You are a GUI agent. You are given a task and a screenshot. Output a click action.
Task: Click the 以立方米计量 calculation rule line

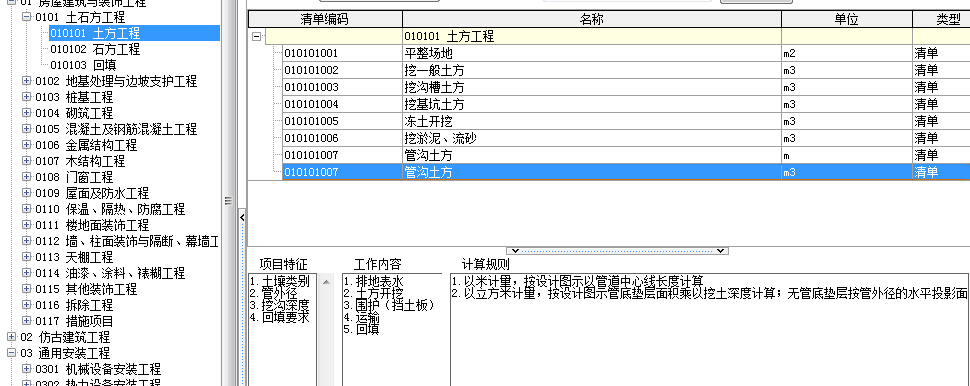pyautogui.click(x=710, y=293)
